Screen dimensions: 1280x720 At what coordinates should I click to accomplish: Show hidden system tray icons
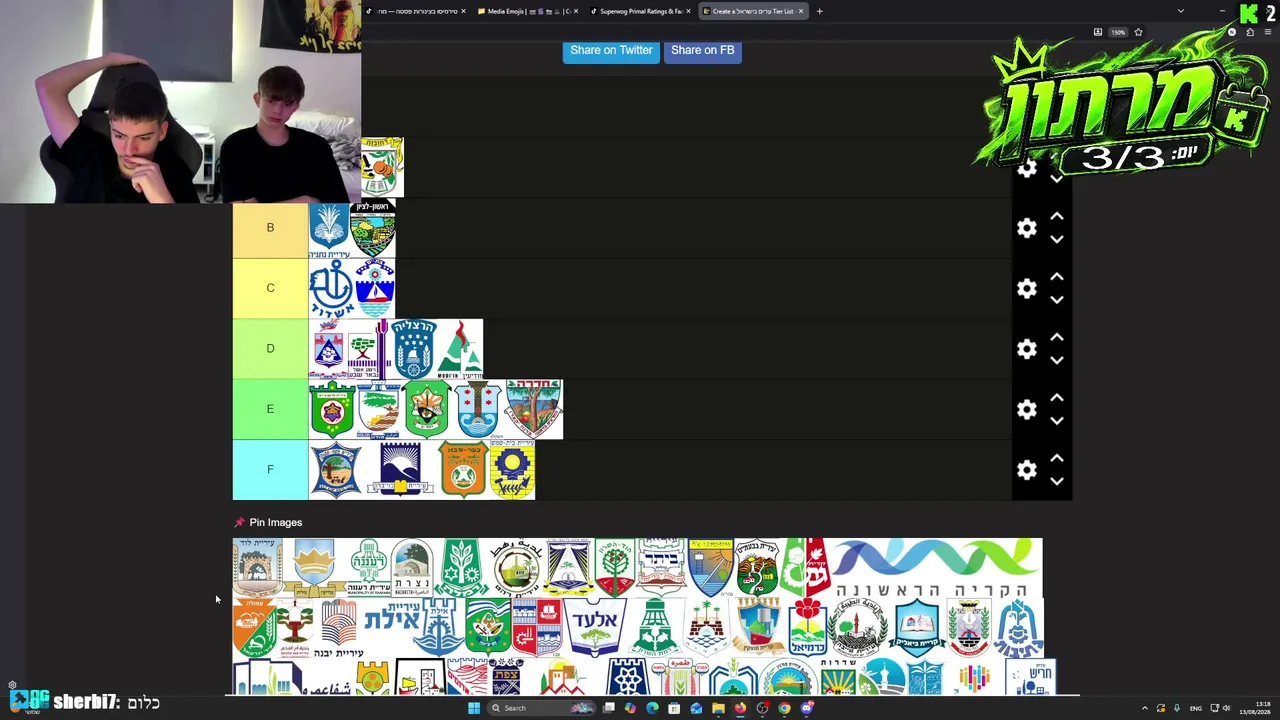click(x=1145, y=708)
